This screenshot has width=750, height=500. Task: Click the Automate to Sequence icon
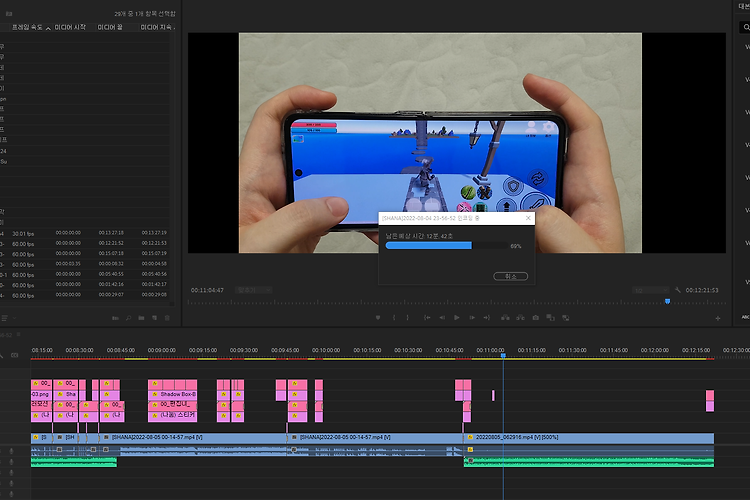pyautogui.click(x=115, y=318)
